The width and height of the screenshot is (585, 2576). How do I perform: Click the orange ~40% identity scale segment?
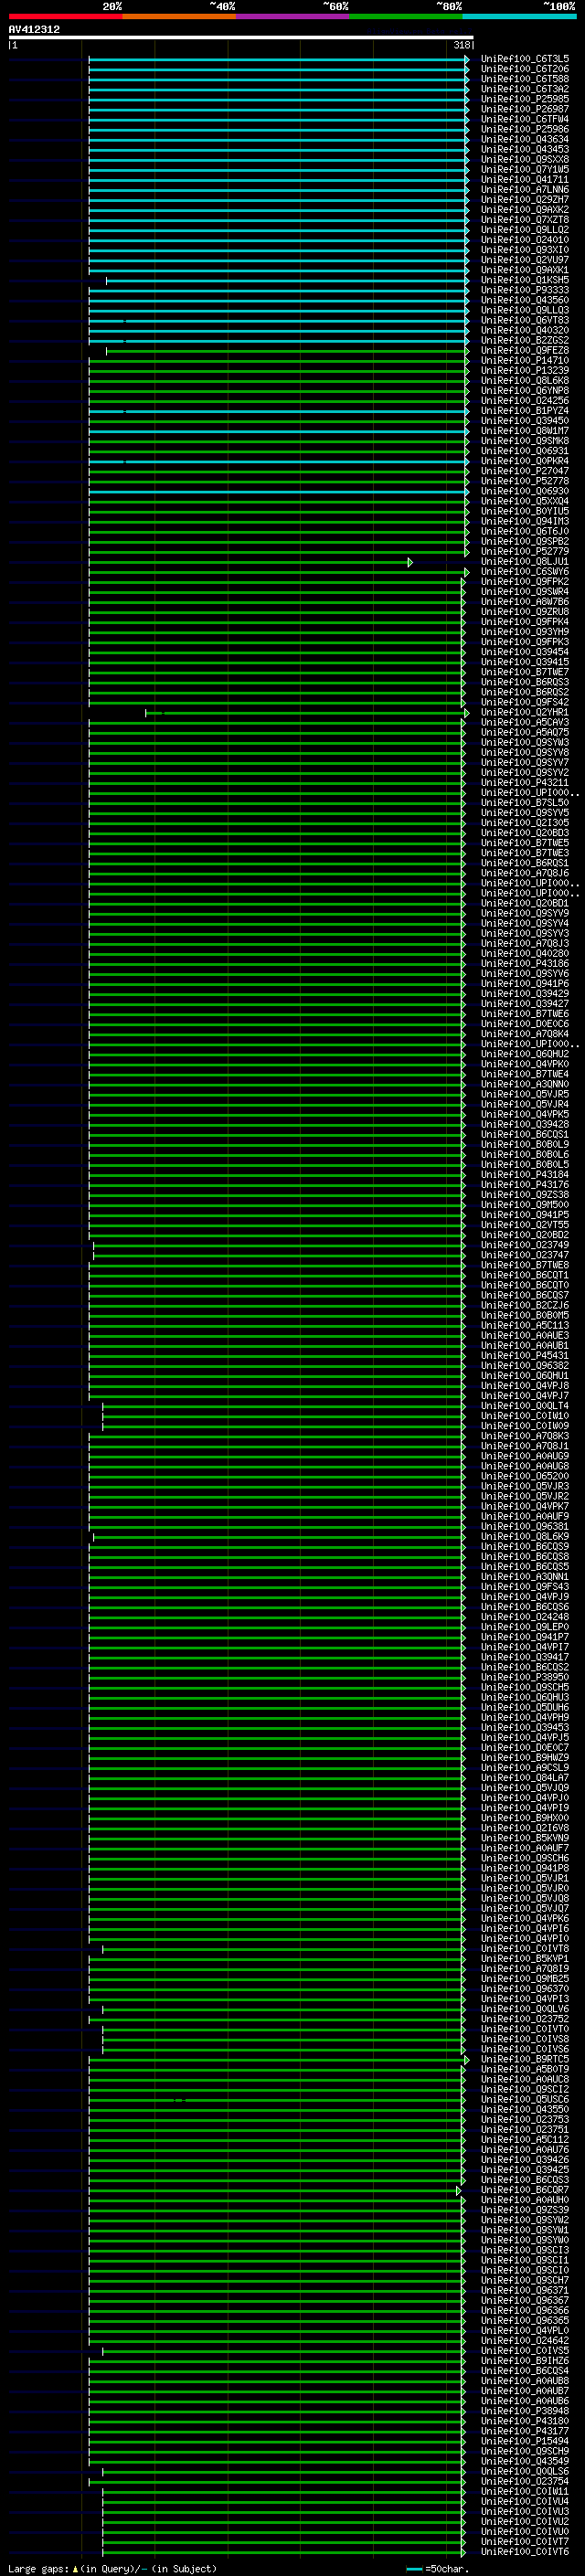tap(179, 16)
